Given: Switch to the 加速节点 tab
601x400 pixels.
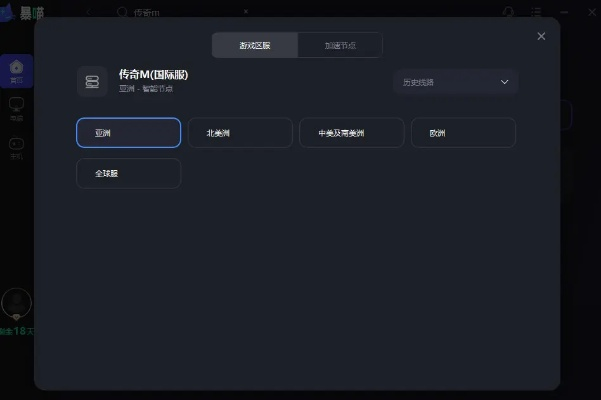Looking at the screenshot, I should tap(340, 45).
